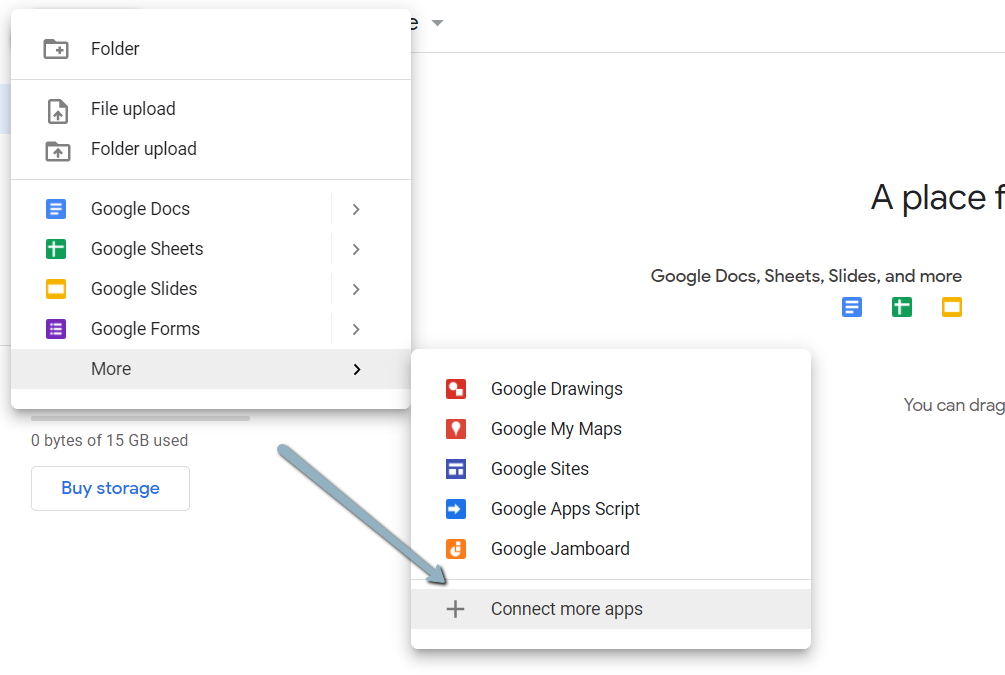The height and width of the screenshot is (675, 1005).
Task: Select the new Folder icon
Action: pos(55,48)
